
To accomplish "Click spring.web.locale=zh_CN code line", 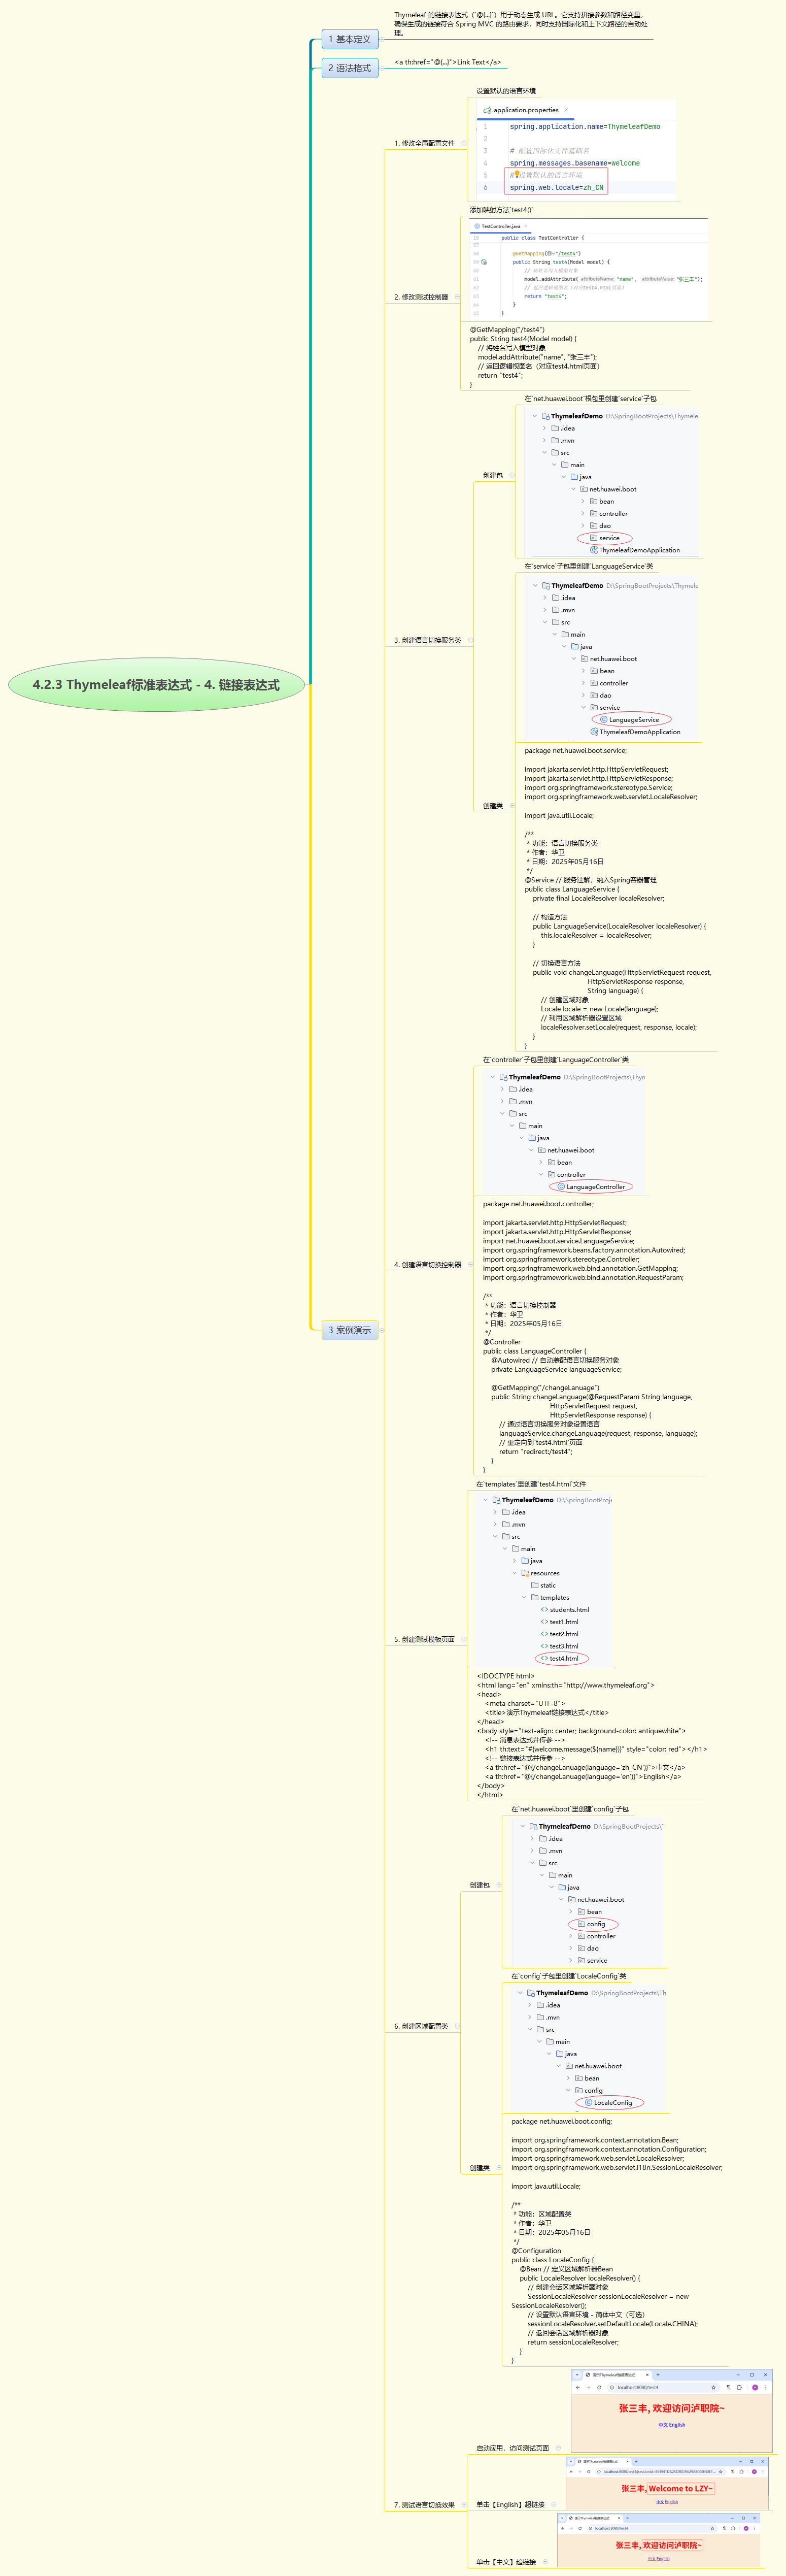I will tap(557, 187).
